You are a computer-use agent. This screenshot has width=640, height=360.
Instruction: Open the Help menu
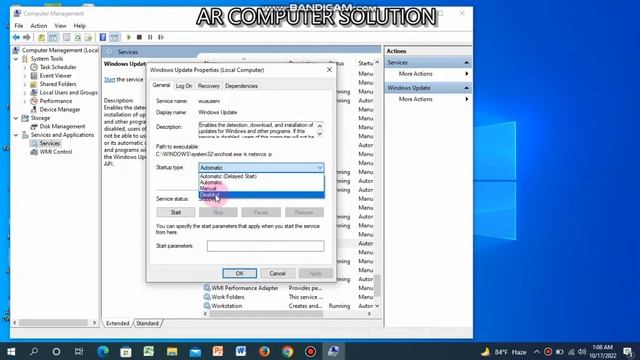[80, 26]
